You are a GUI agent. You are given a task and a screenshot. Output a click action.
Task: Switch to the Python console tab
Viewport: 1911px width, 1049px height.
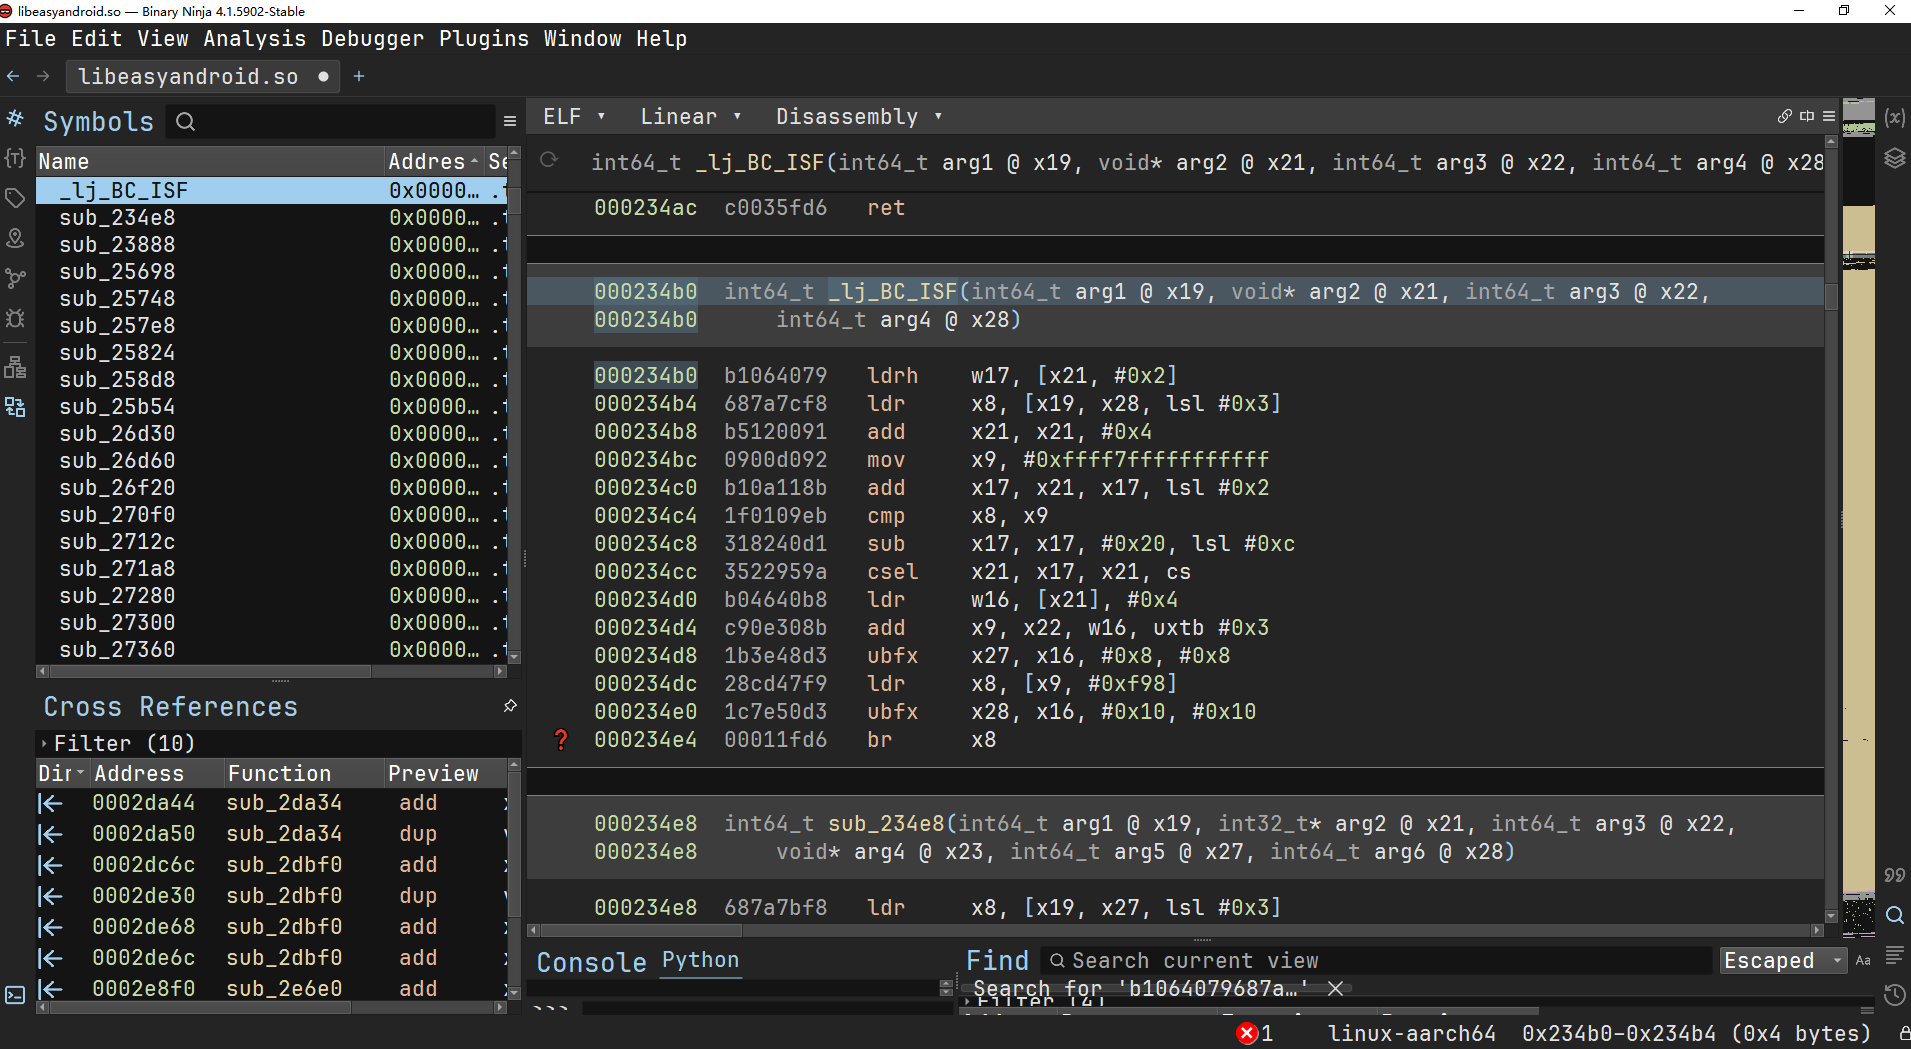(x=700, y=960)
